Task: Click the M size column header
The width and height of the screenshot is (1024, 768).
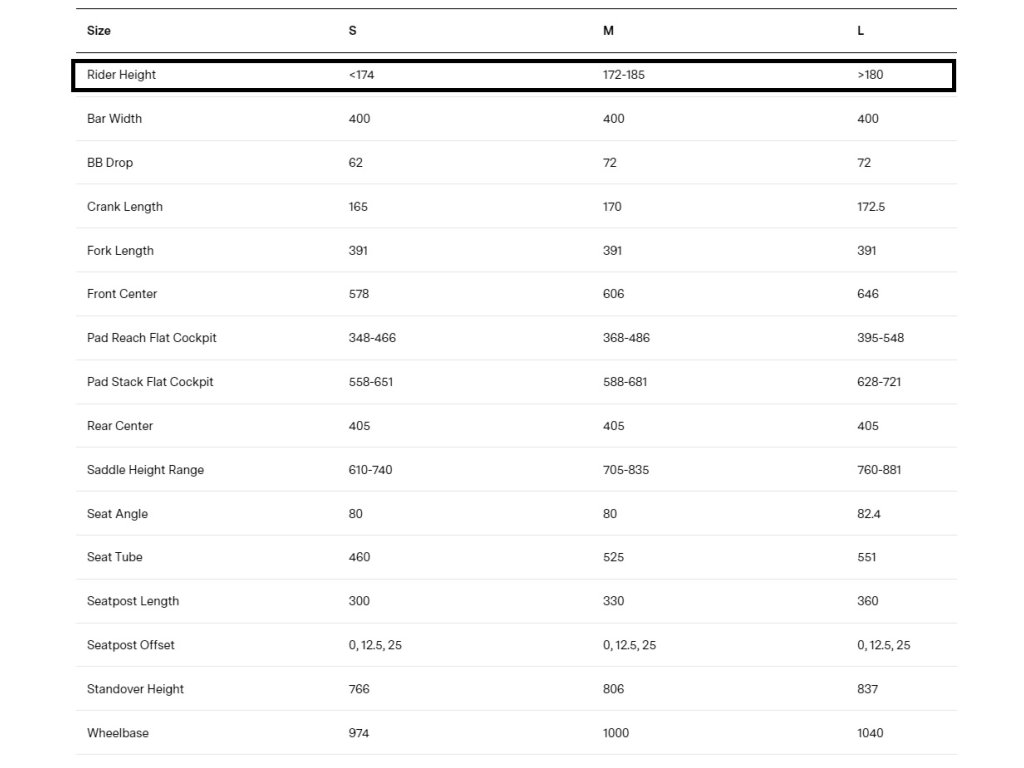Action: pos(608,31)
